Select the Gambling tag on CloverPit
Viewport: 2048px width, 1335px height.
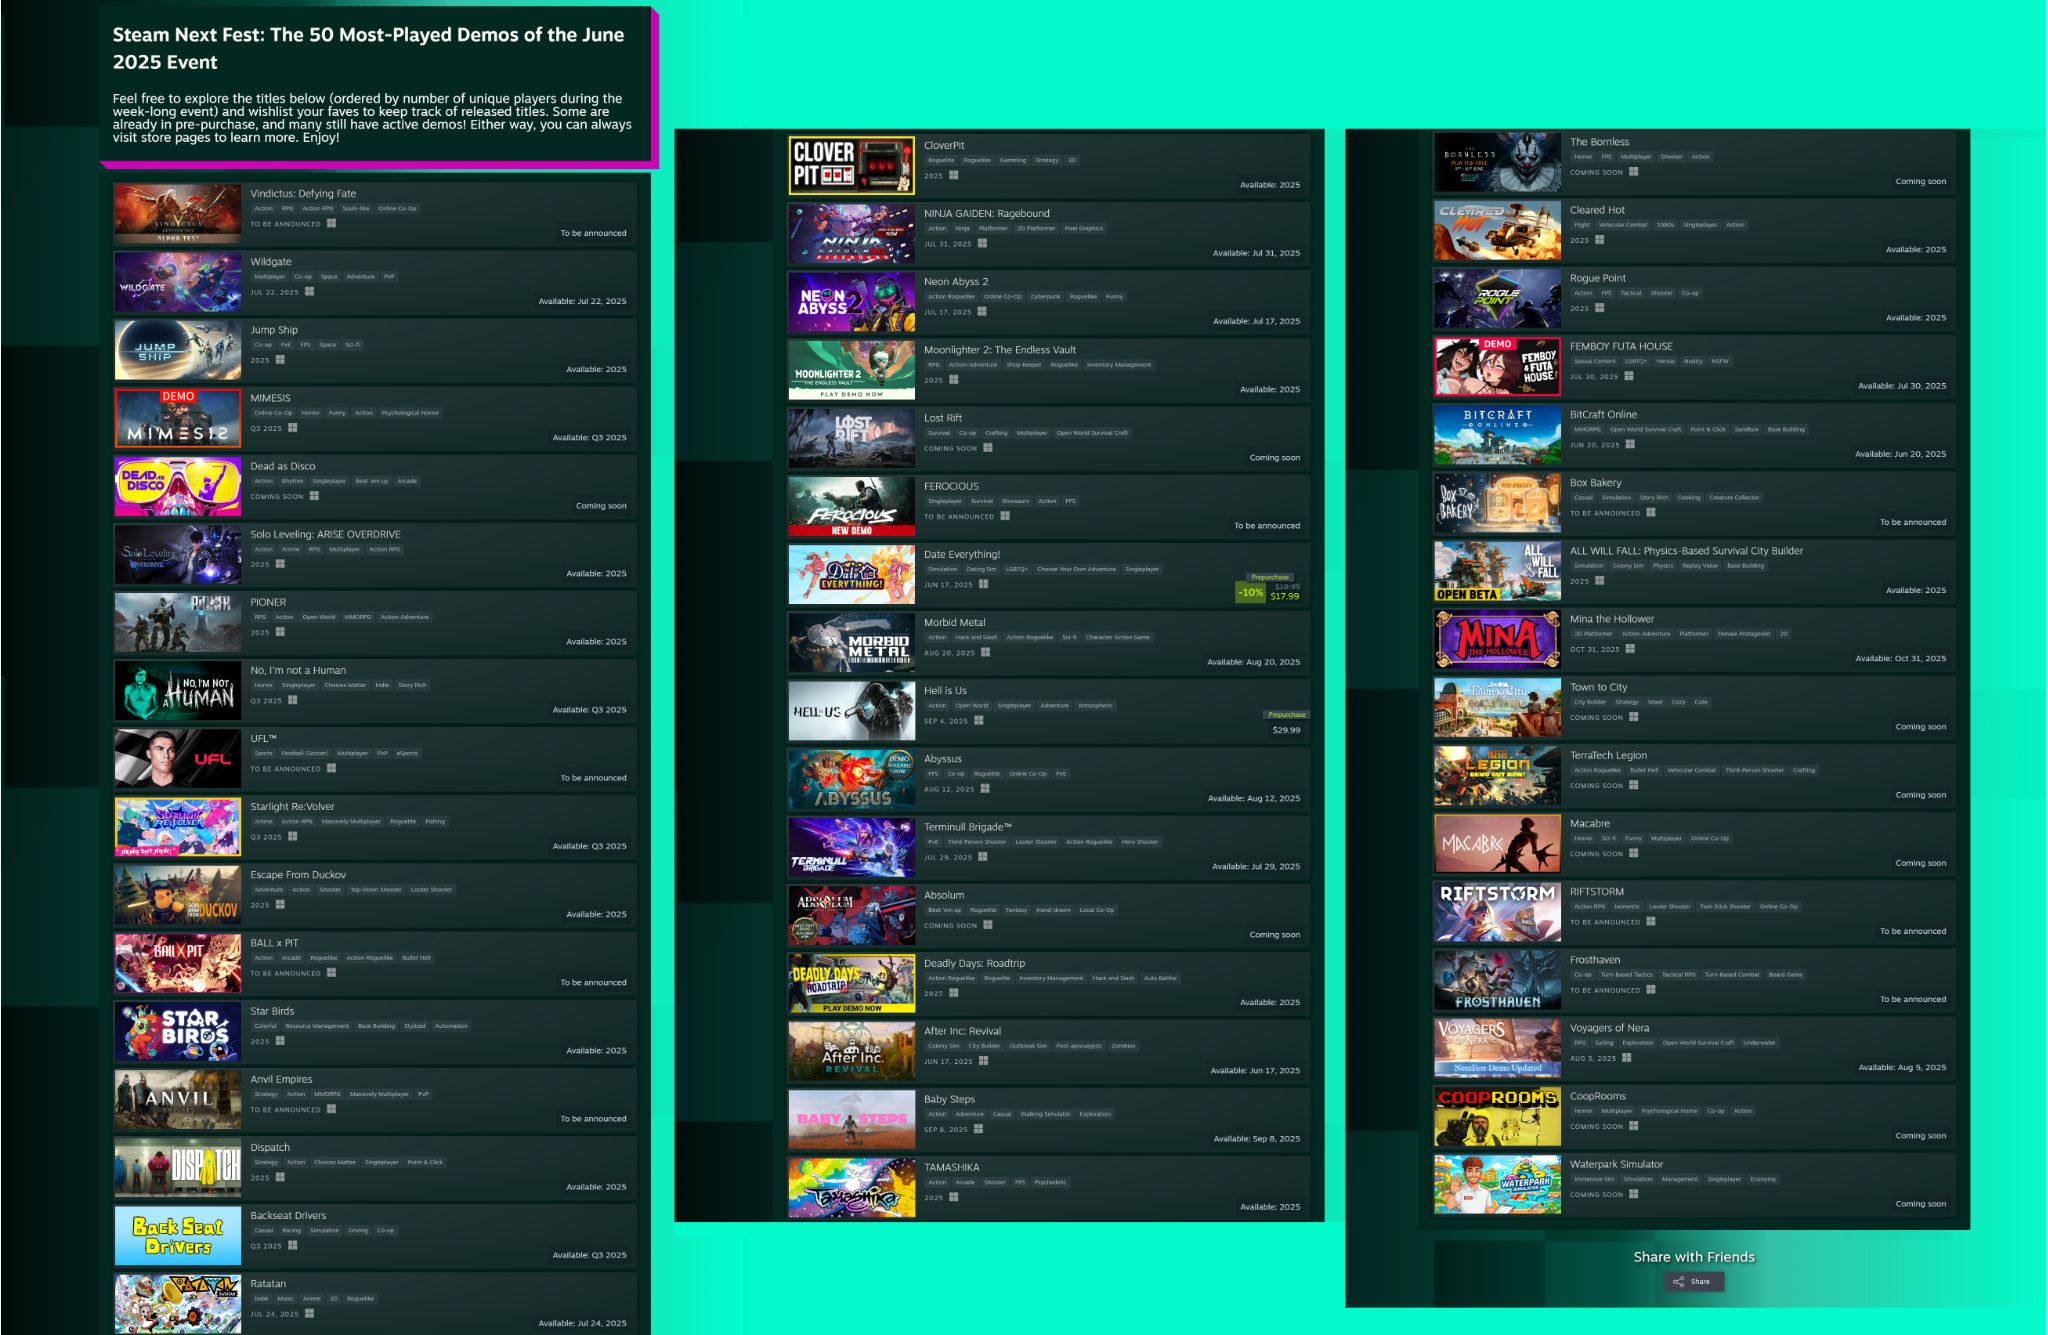(1012, 160)
